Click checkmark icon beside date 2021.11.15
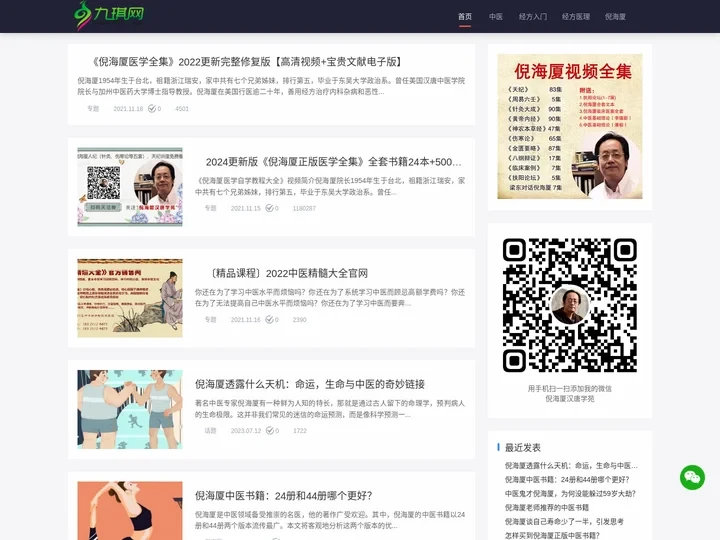720x540 pixels. 269,208
